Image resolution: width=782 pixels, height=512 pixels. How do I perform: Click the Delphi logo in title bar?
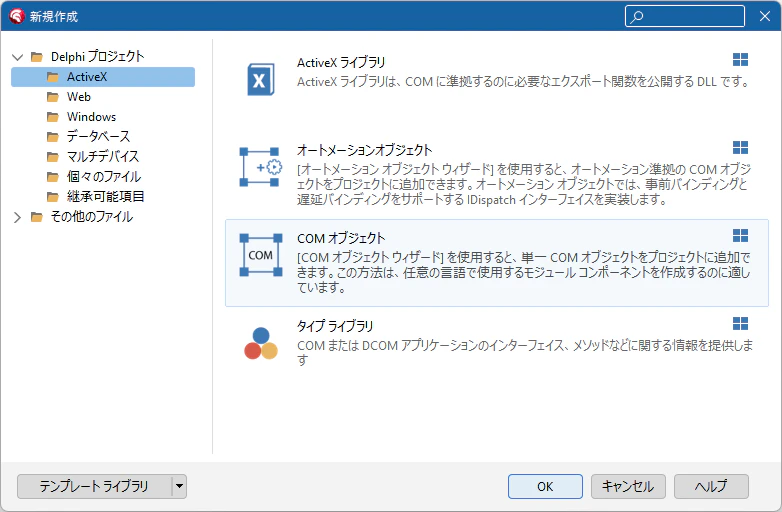click(x=16, y=16)
